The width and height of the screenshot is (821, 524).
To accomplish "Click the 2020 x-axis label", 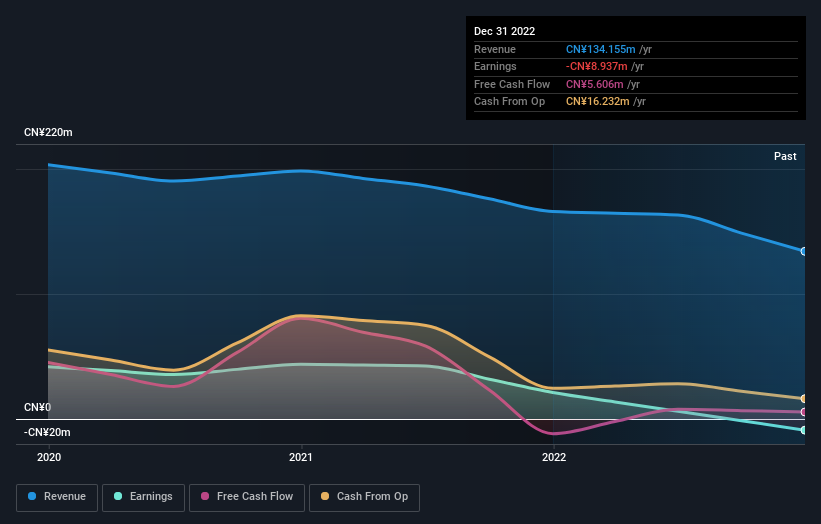I will 49,457.
